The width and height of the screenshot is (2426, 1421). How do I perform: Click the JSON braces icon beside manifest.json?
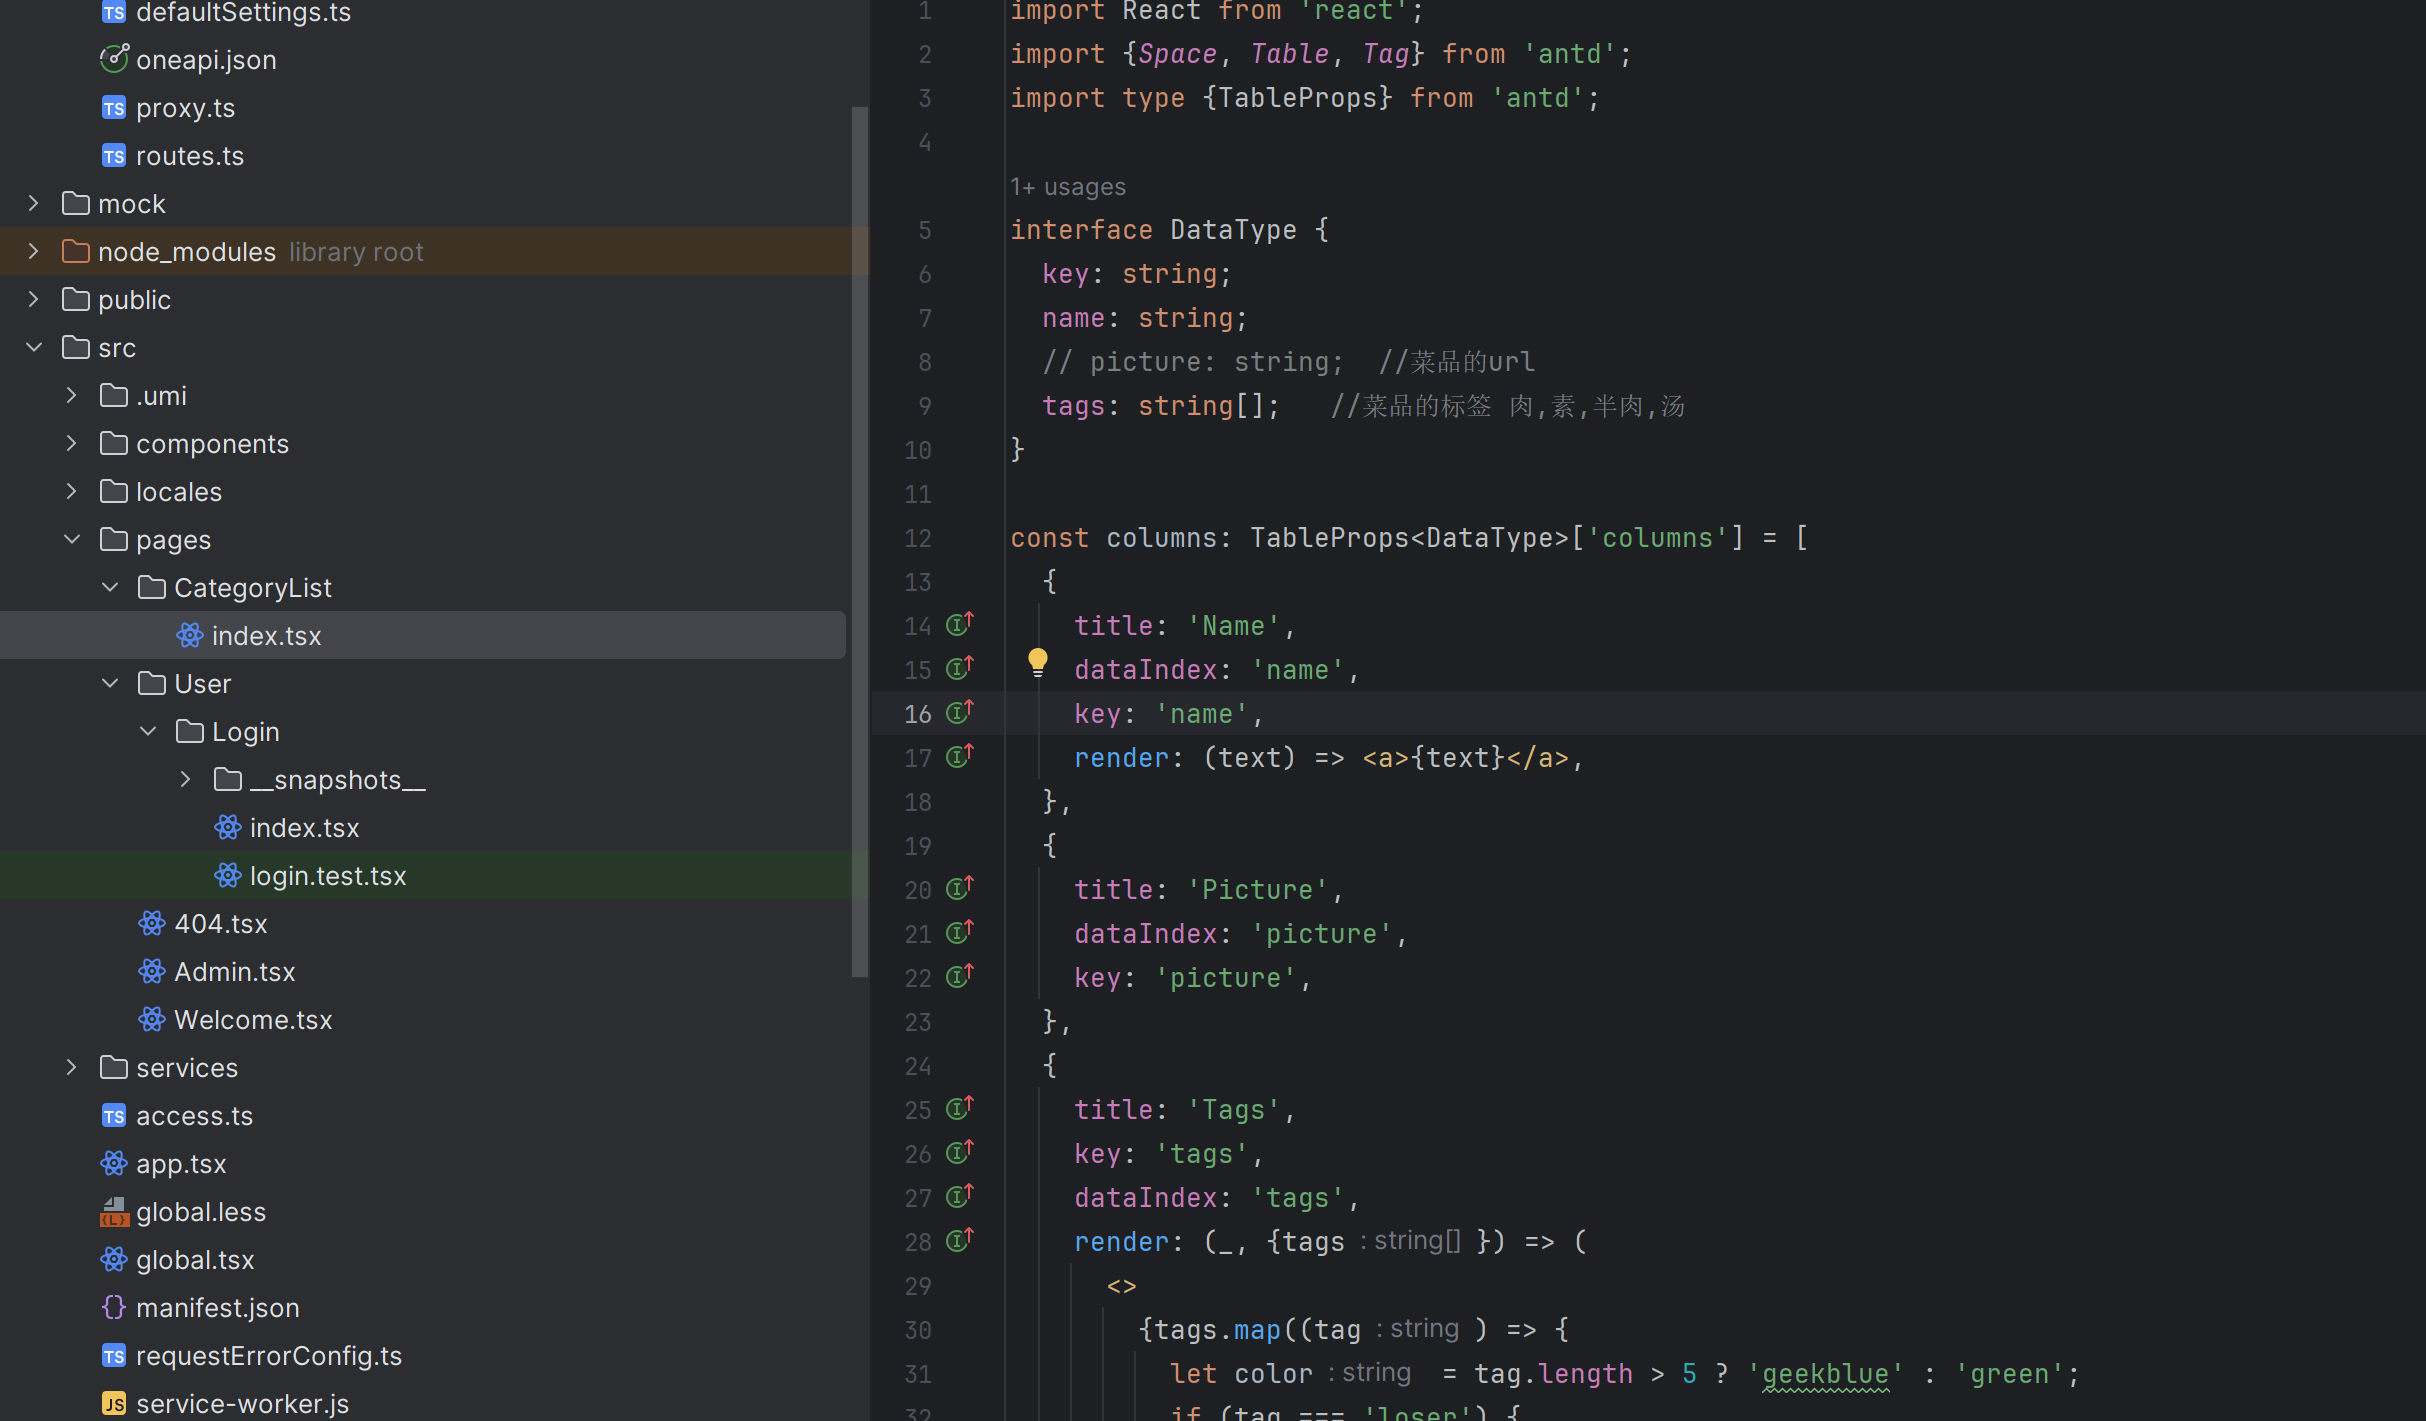[114, 1308]
